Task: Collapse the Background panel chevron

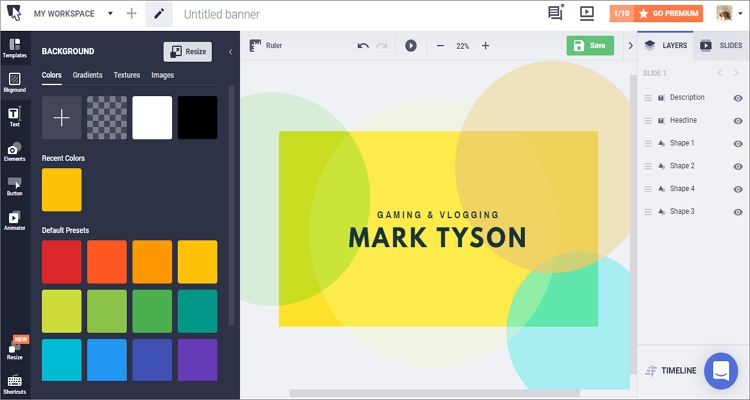Action: tap(230, 52)
